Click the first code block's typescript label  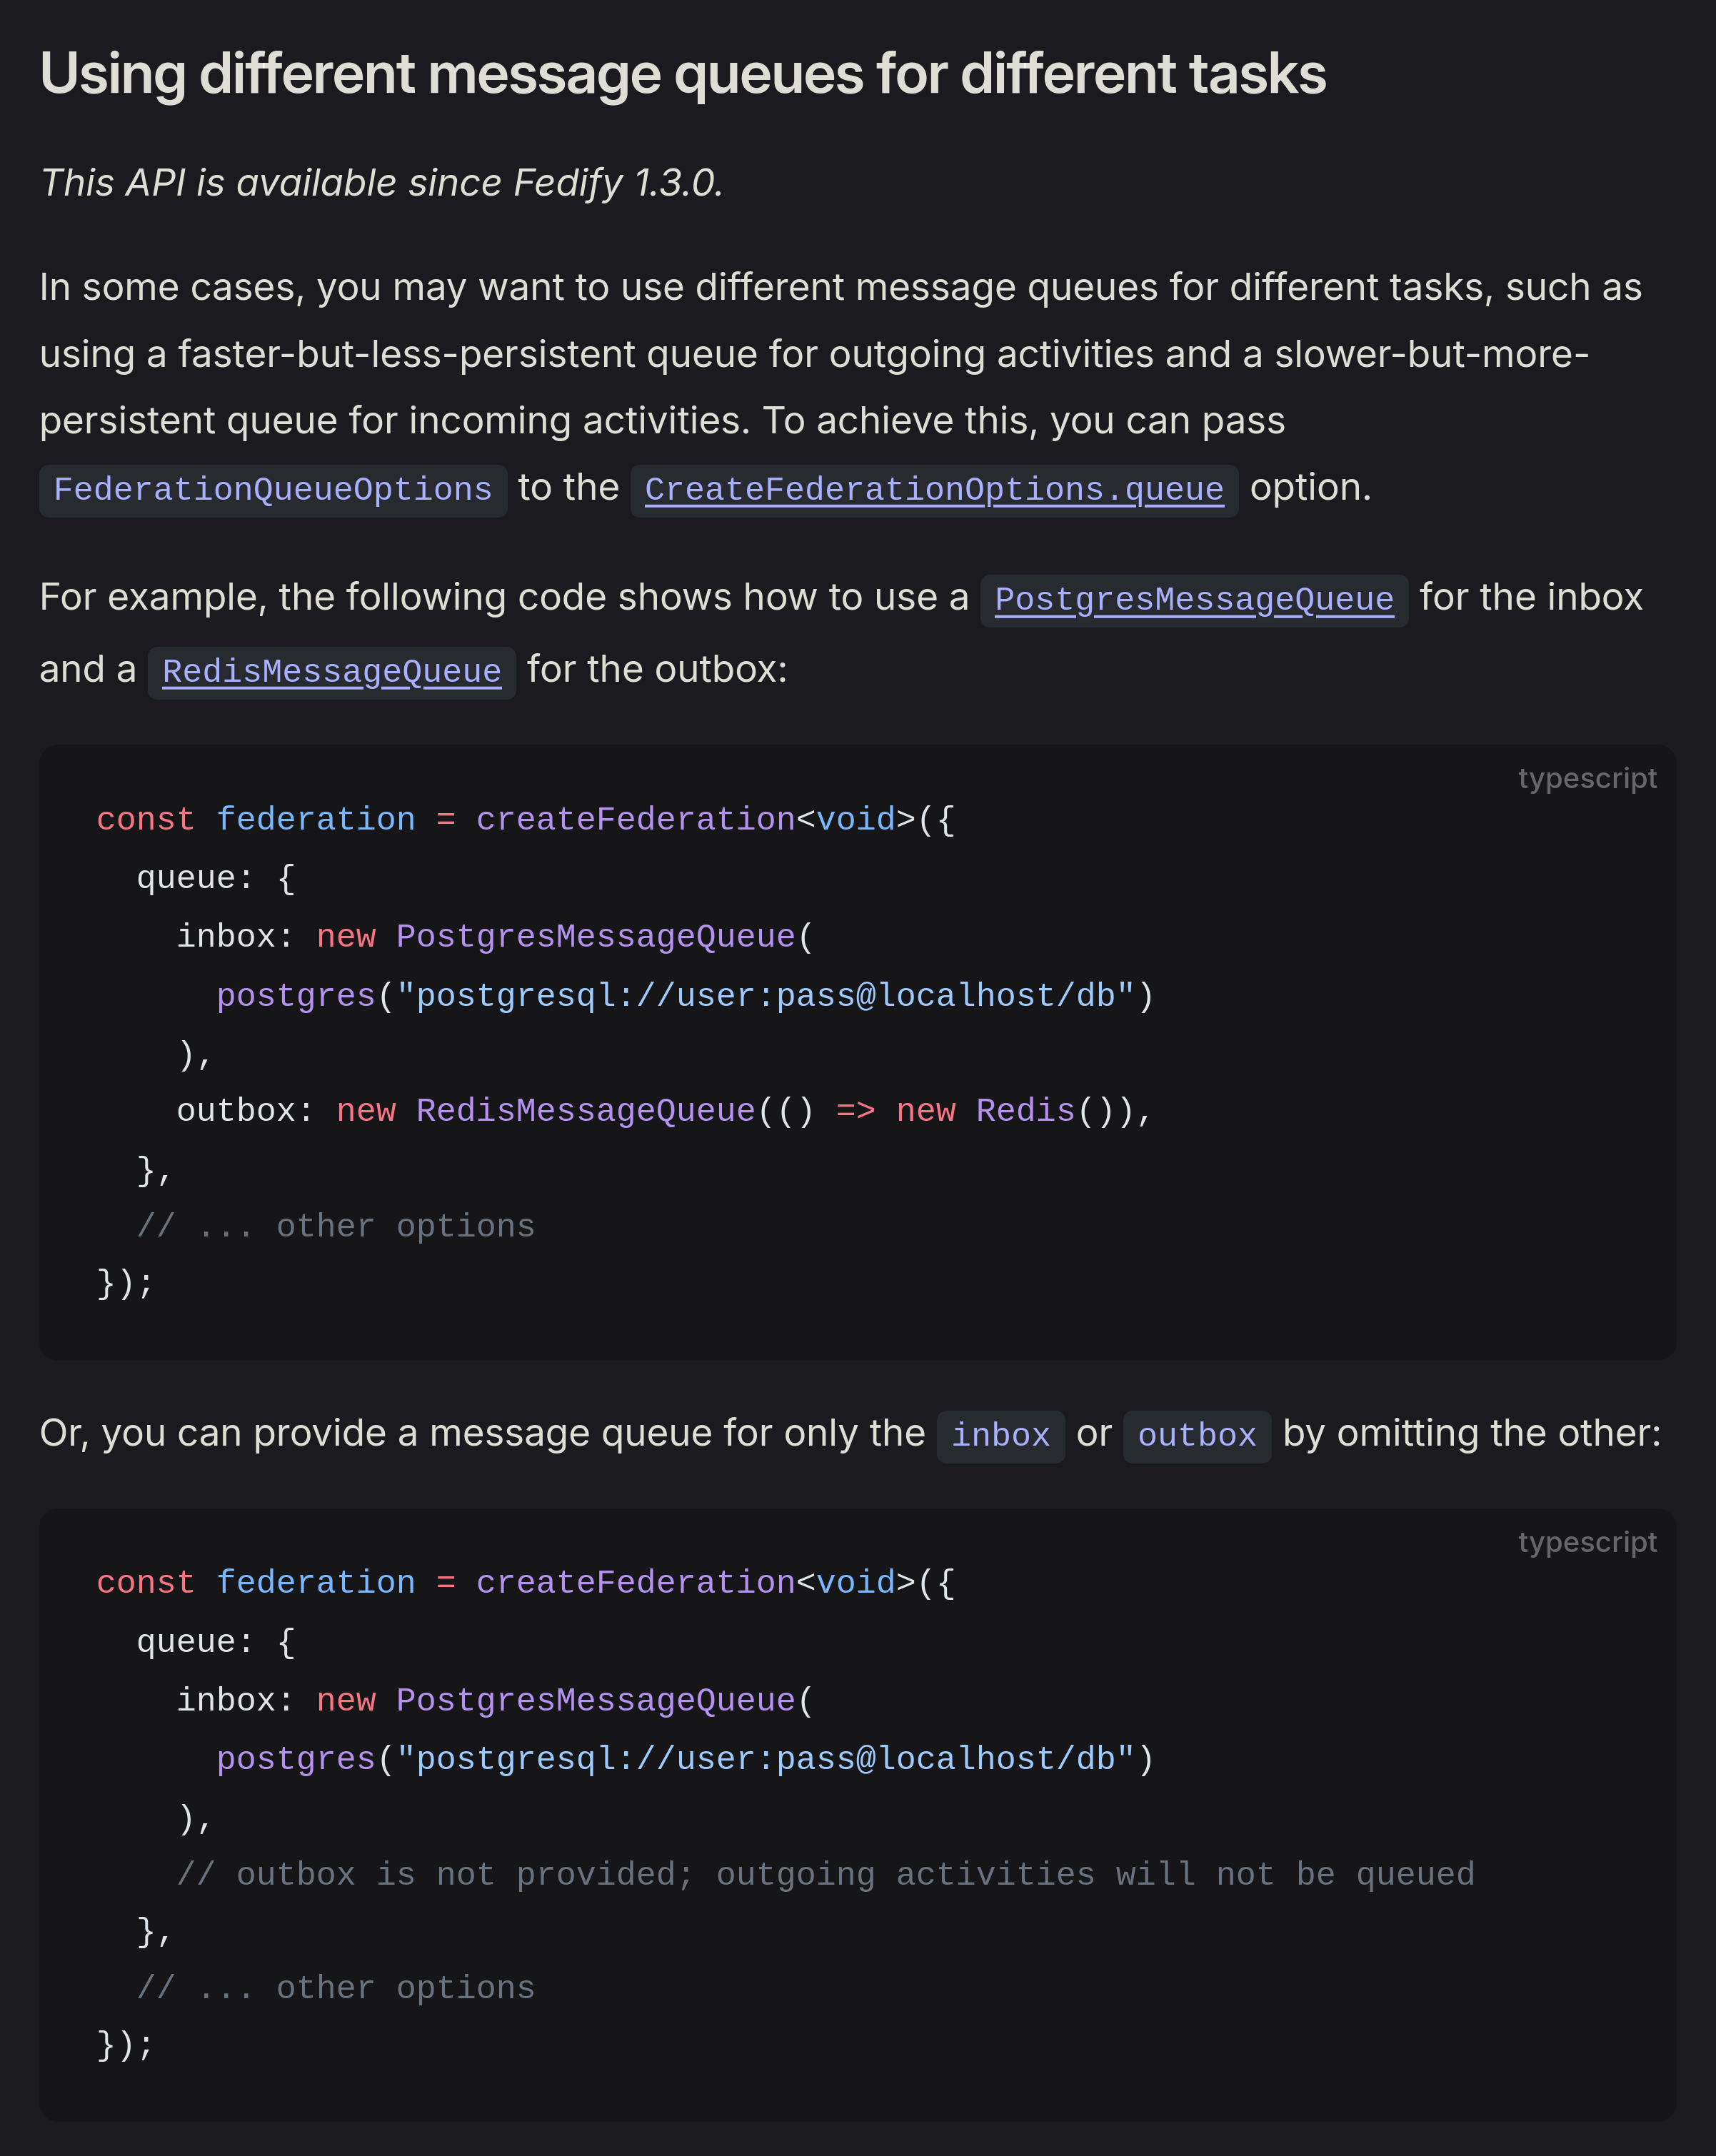(1586, 778)
